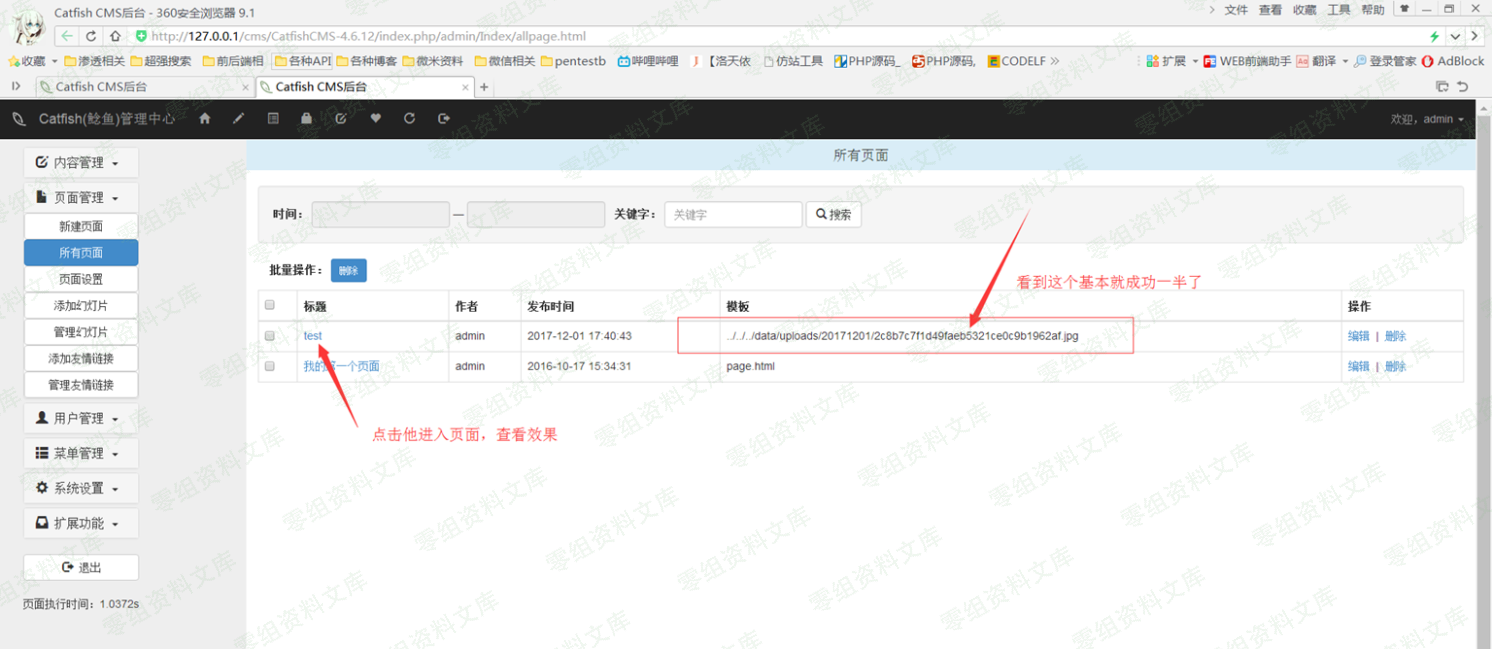Click the pencil write icon in navbar
Image resolution: width=1492 pixels, height=649 pixels.
click(x=238, y=119)
